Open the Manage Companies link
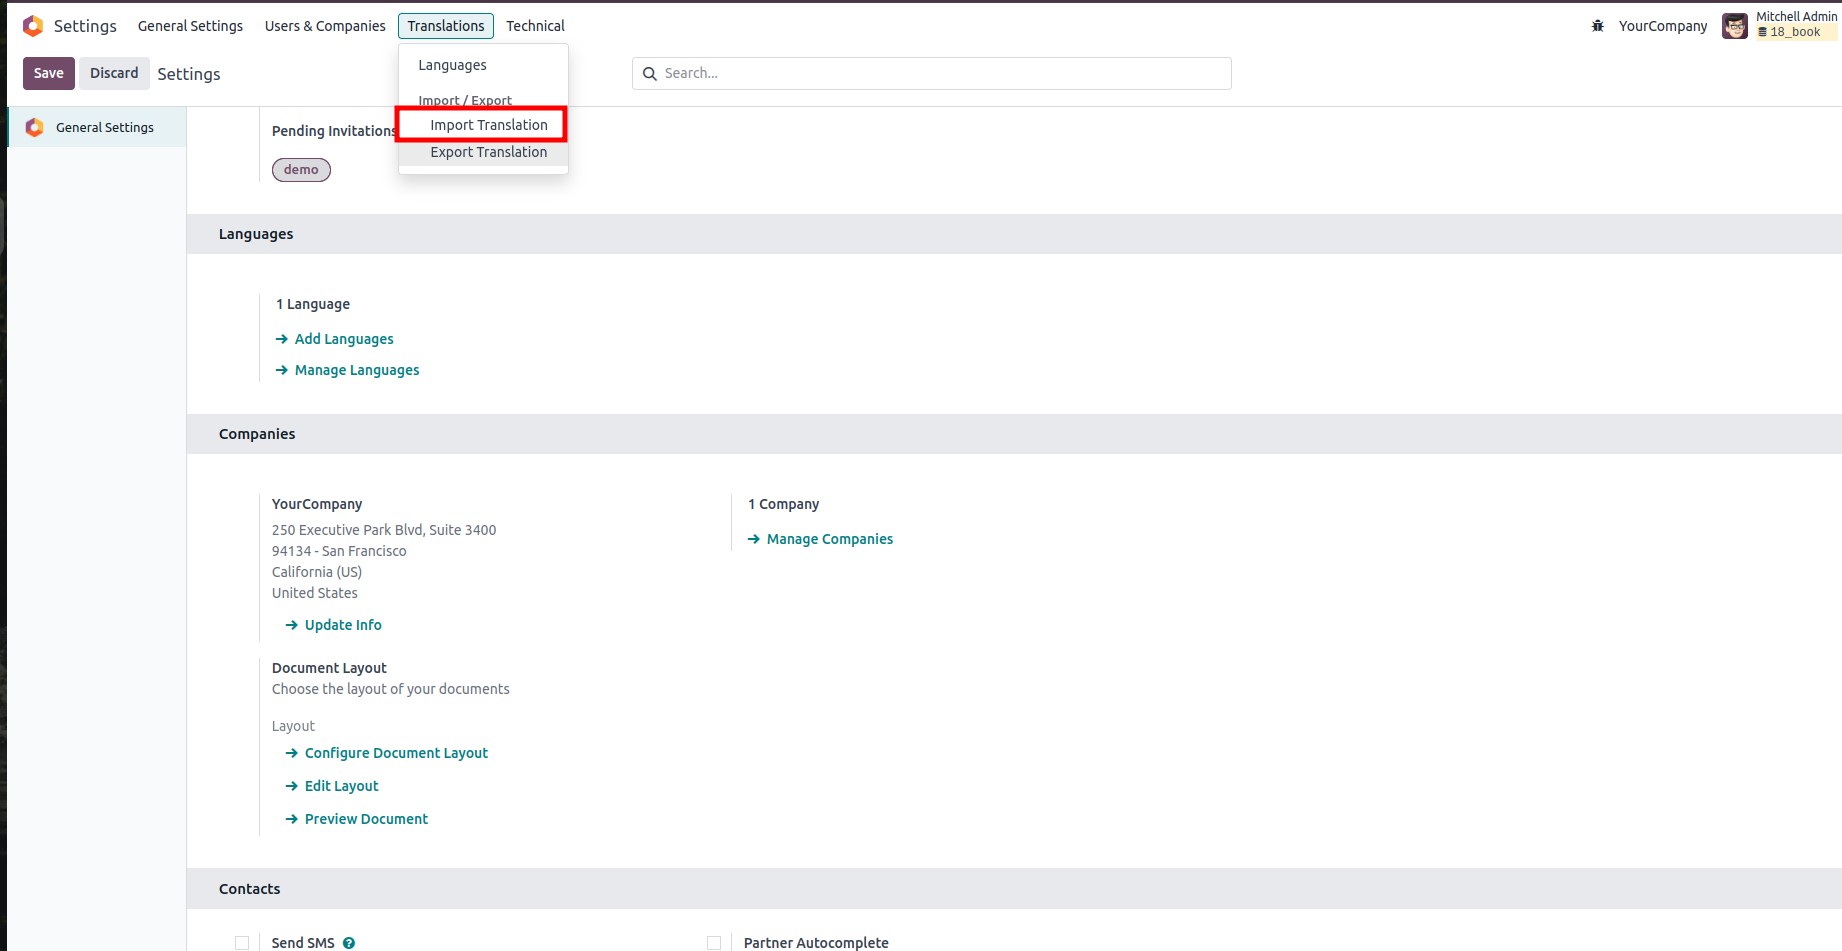The height and width of the screenshot is (951, 1842). pyautogui.click(x=830, y=540)
